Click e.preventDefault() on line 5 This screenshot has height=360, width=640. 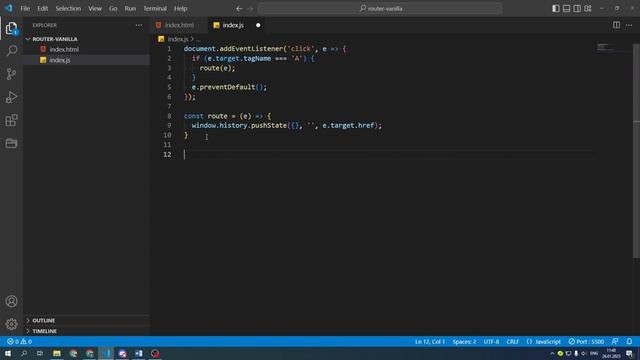(229, 87)
